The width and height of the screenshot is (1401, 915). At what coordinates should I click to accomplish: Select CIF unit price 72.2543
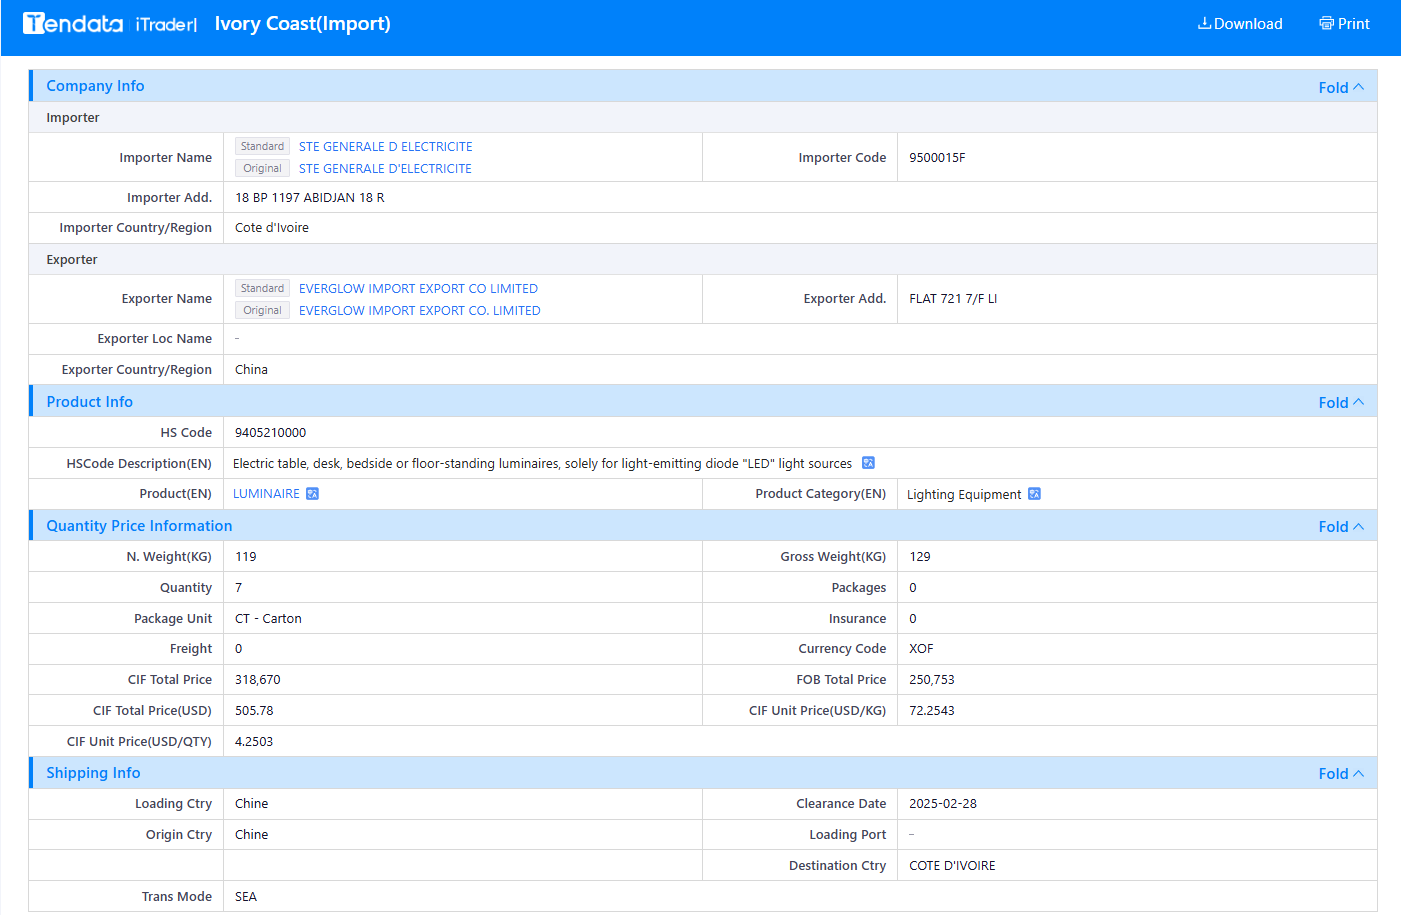coord(932,710)
